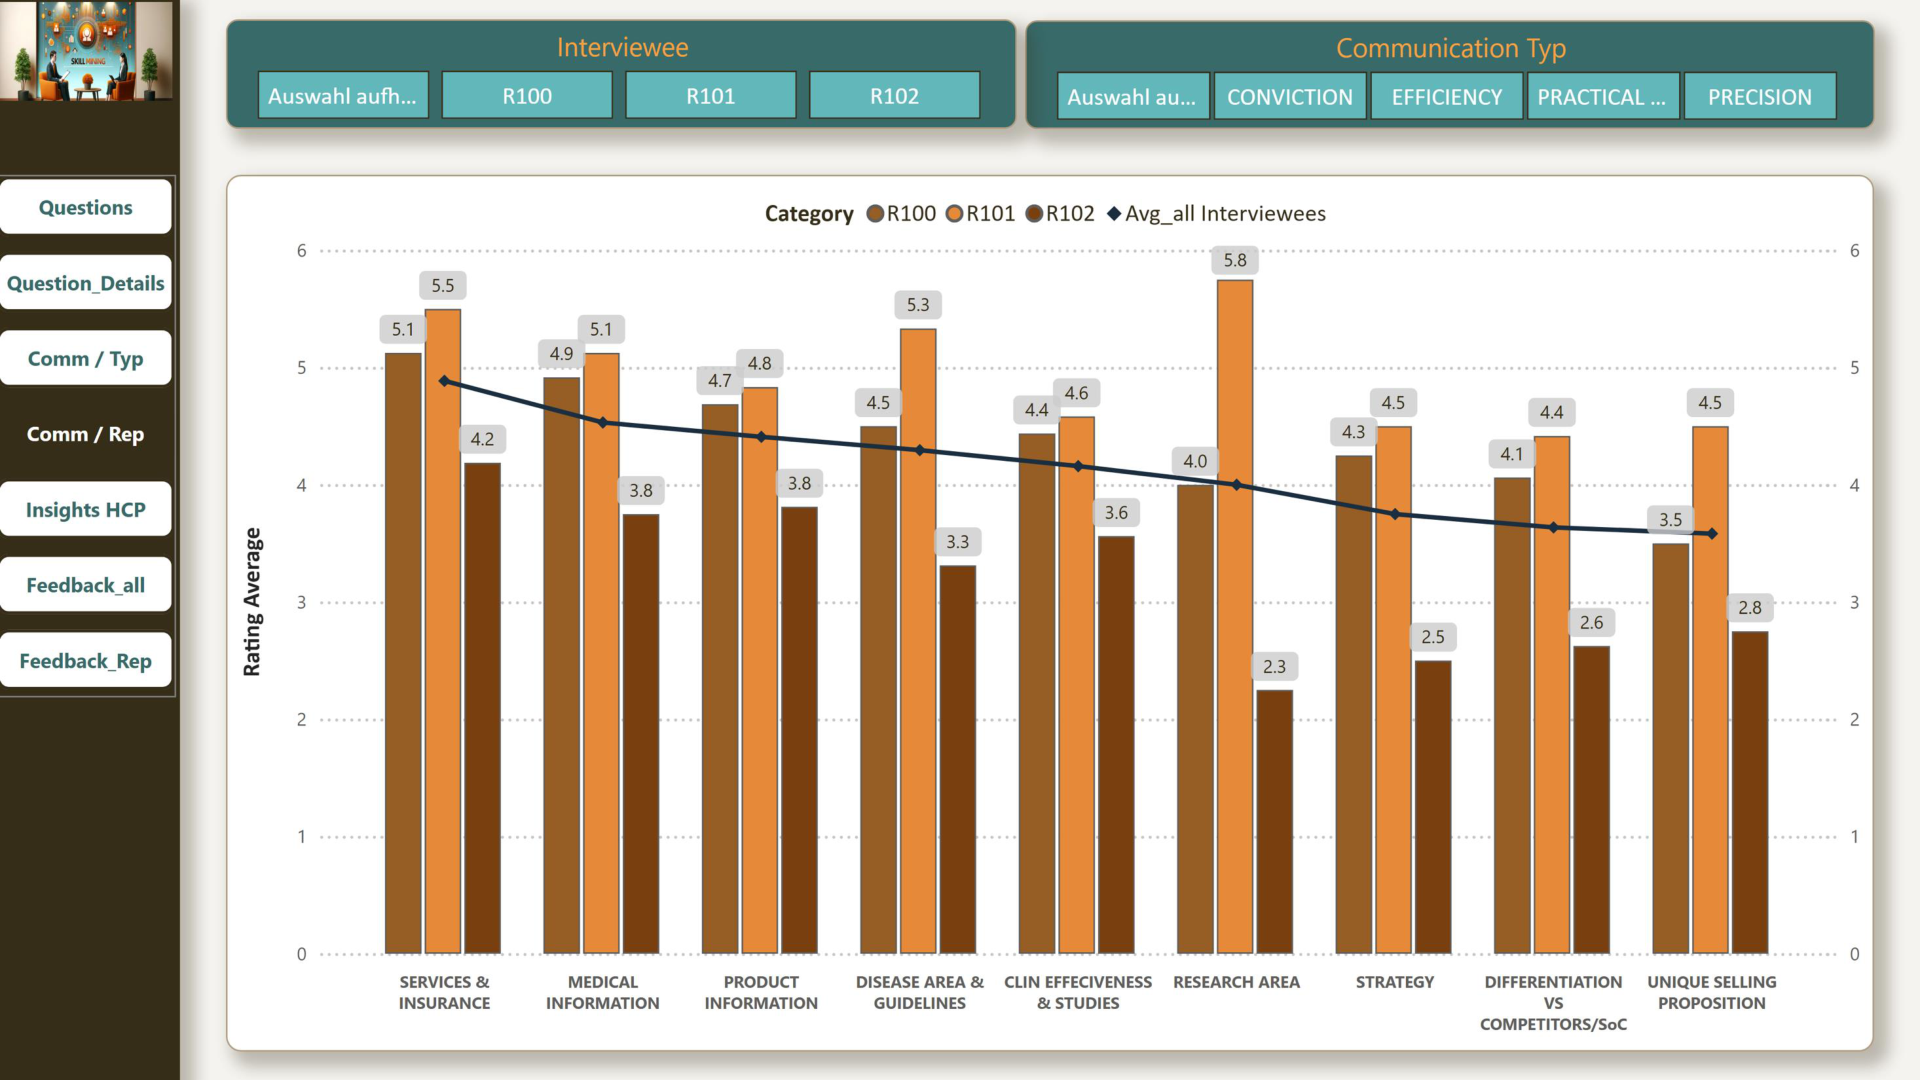Click the average line marker above SERVICES & INSURANCE
The width and height of the screenshot is (1920, 1080).
click(x=444, y=381)
